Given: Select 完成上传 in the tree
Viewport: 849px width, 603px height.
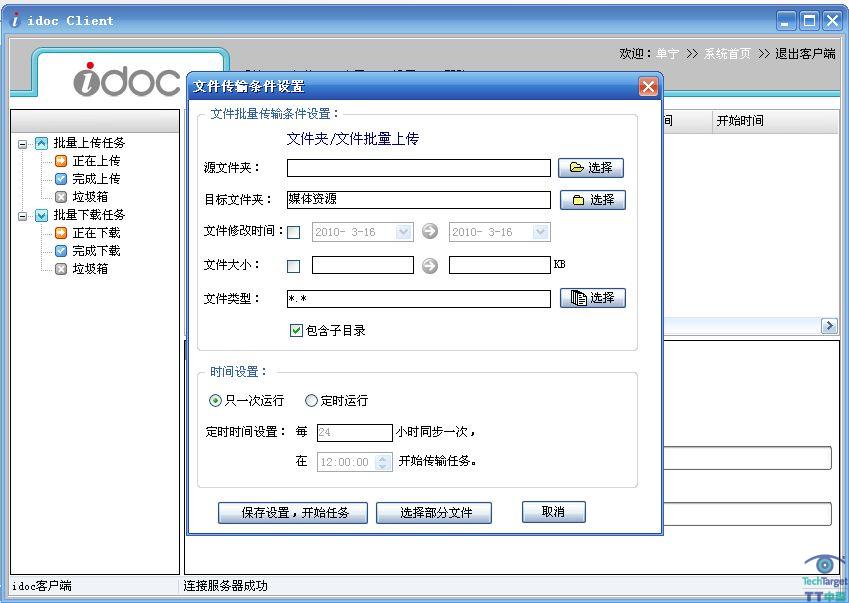Looking at the screenshot, I should coord(96,179).
